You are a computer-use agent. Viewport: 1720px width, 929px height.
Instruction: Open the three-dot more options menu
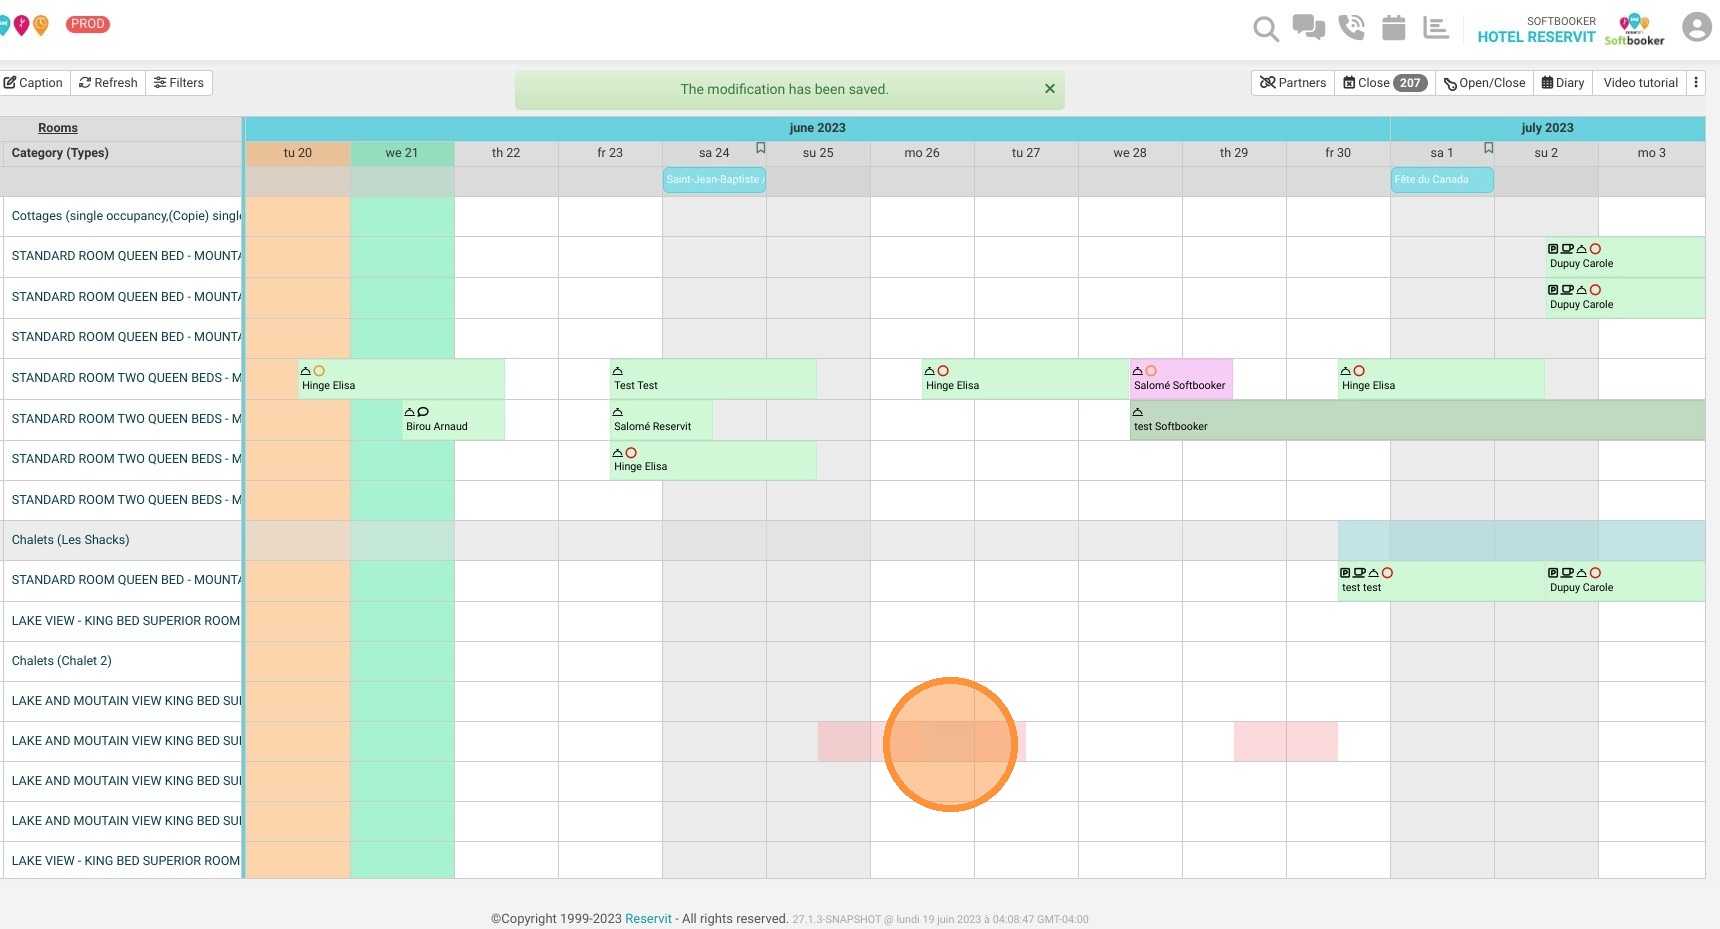pyautogui.click(x=1696, y=83)
